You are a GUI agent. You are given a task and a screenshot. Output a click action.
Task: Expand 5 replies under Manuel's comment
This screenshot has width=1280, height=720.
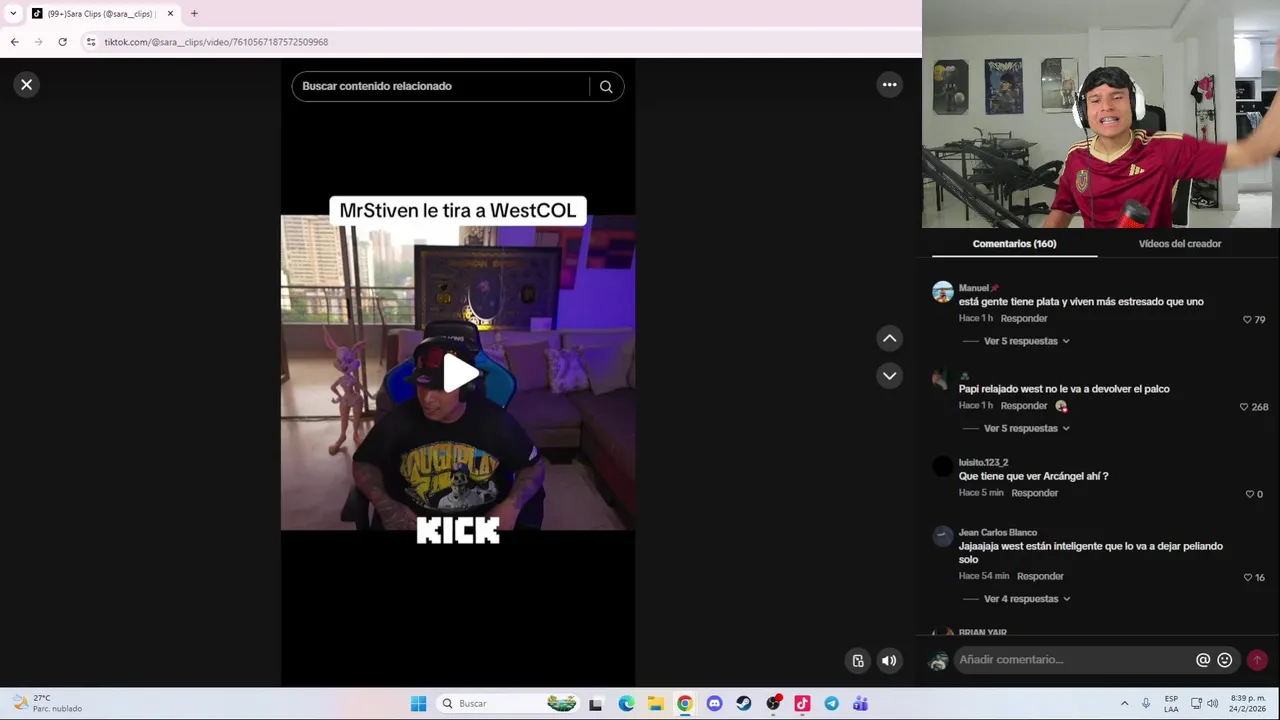[x=1026, y=341]
